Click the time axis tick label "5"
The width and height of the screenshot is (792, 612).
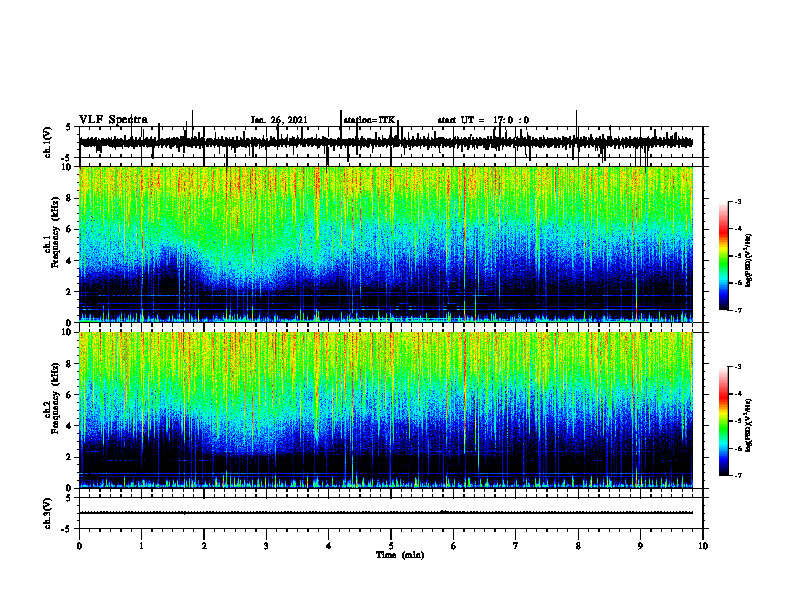[x=391, y=546]
